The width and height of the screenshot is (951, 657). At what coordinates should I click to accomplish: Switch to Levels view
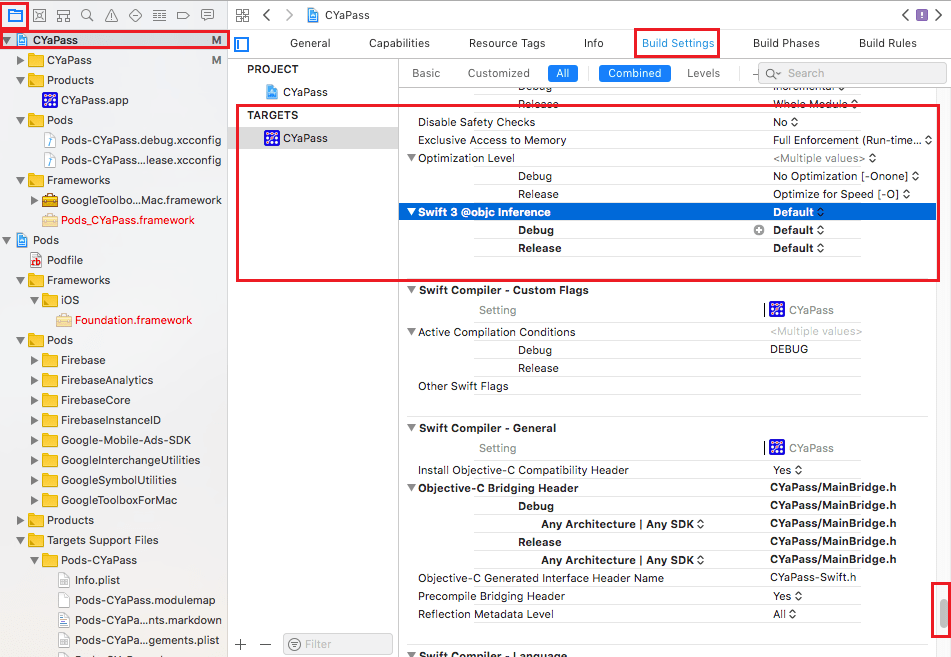[704, 73]
